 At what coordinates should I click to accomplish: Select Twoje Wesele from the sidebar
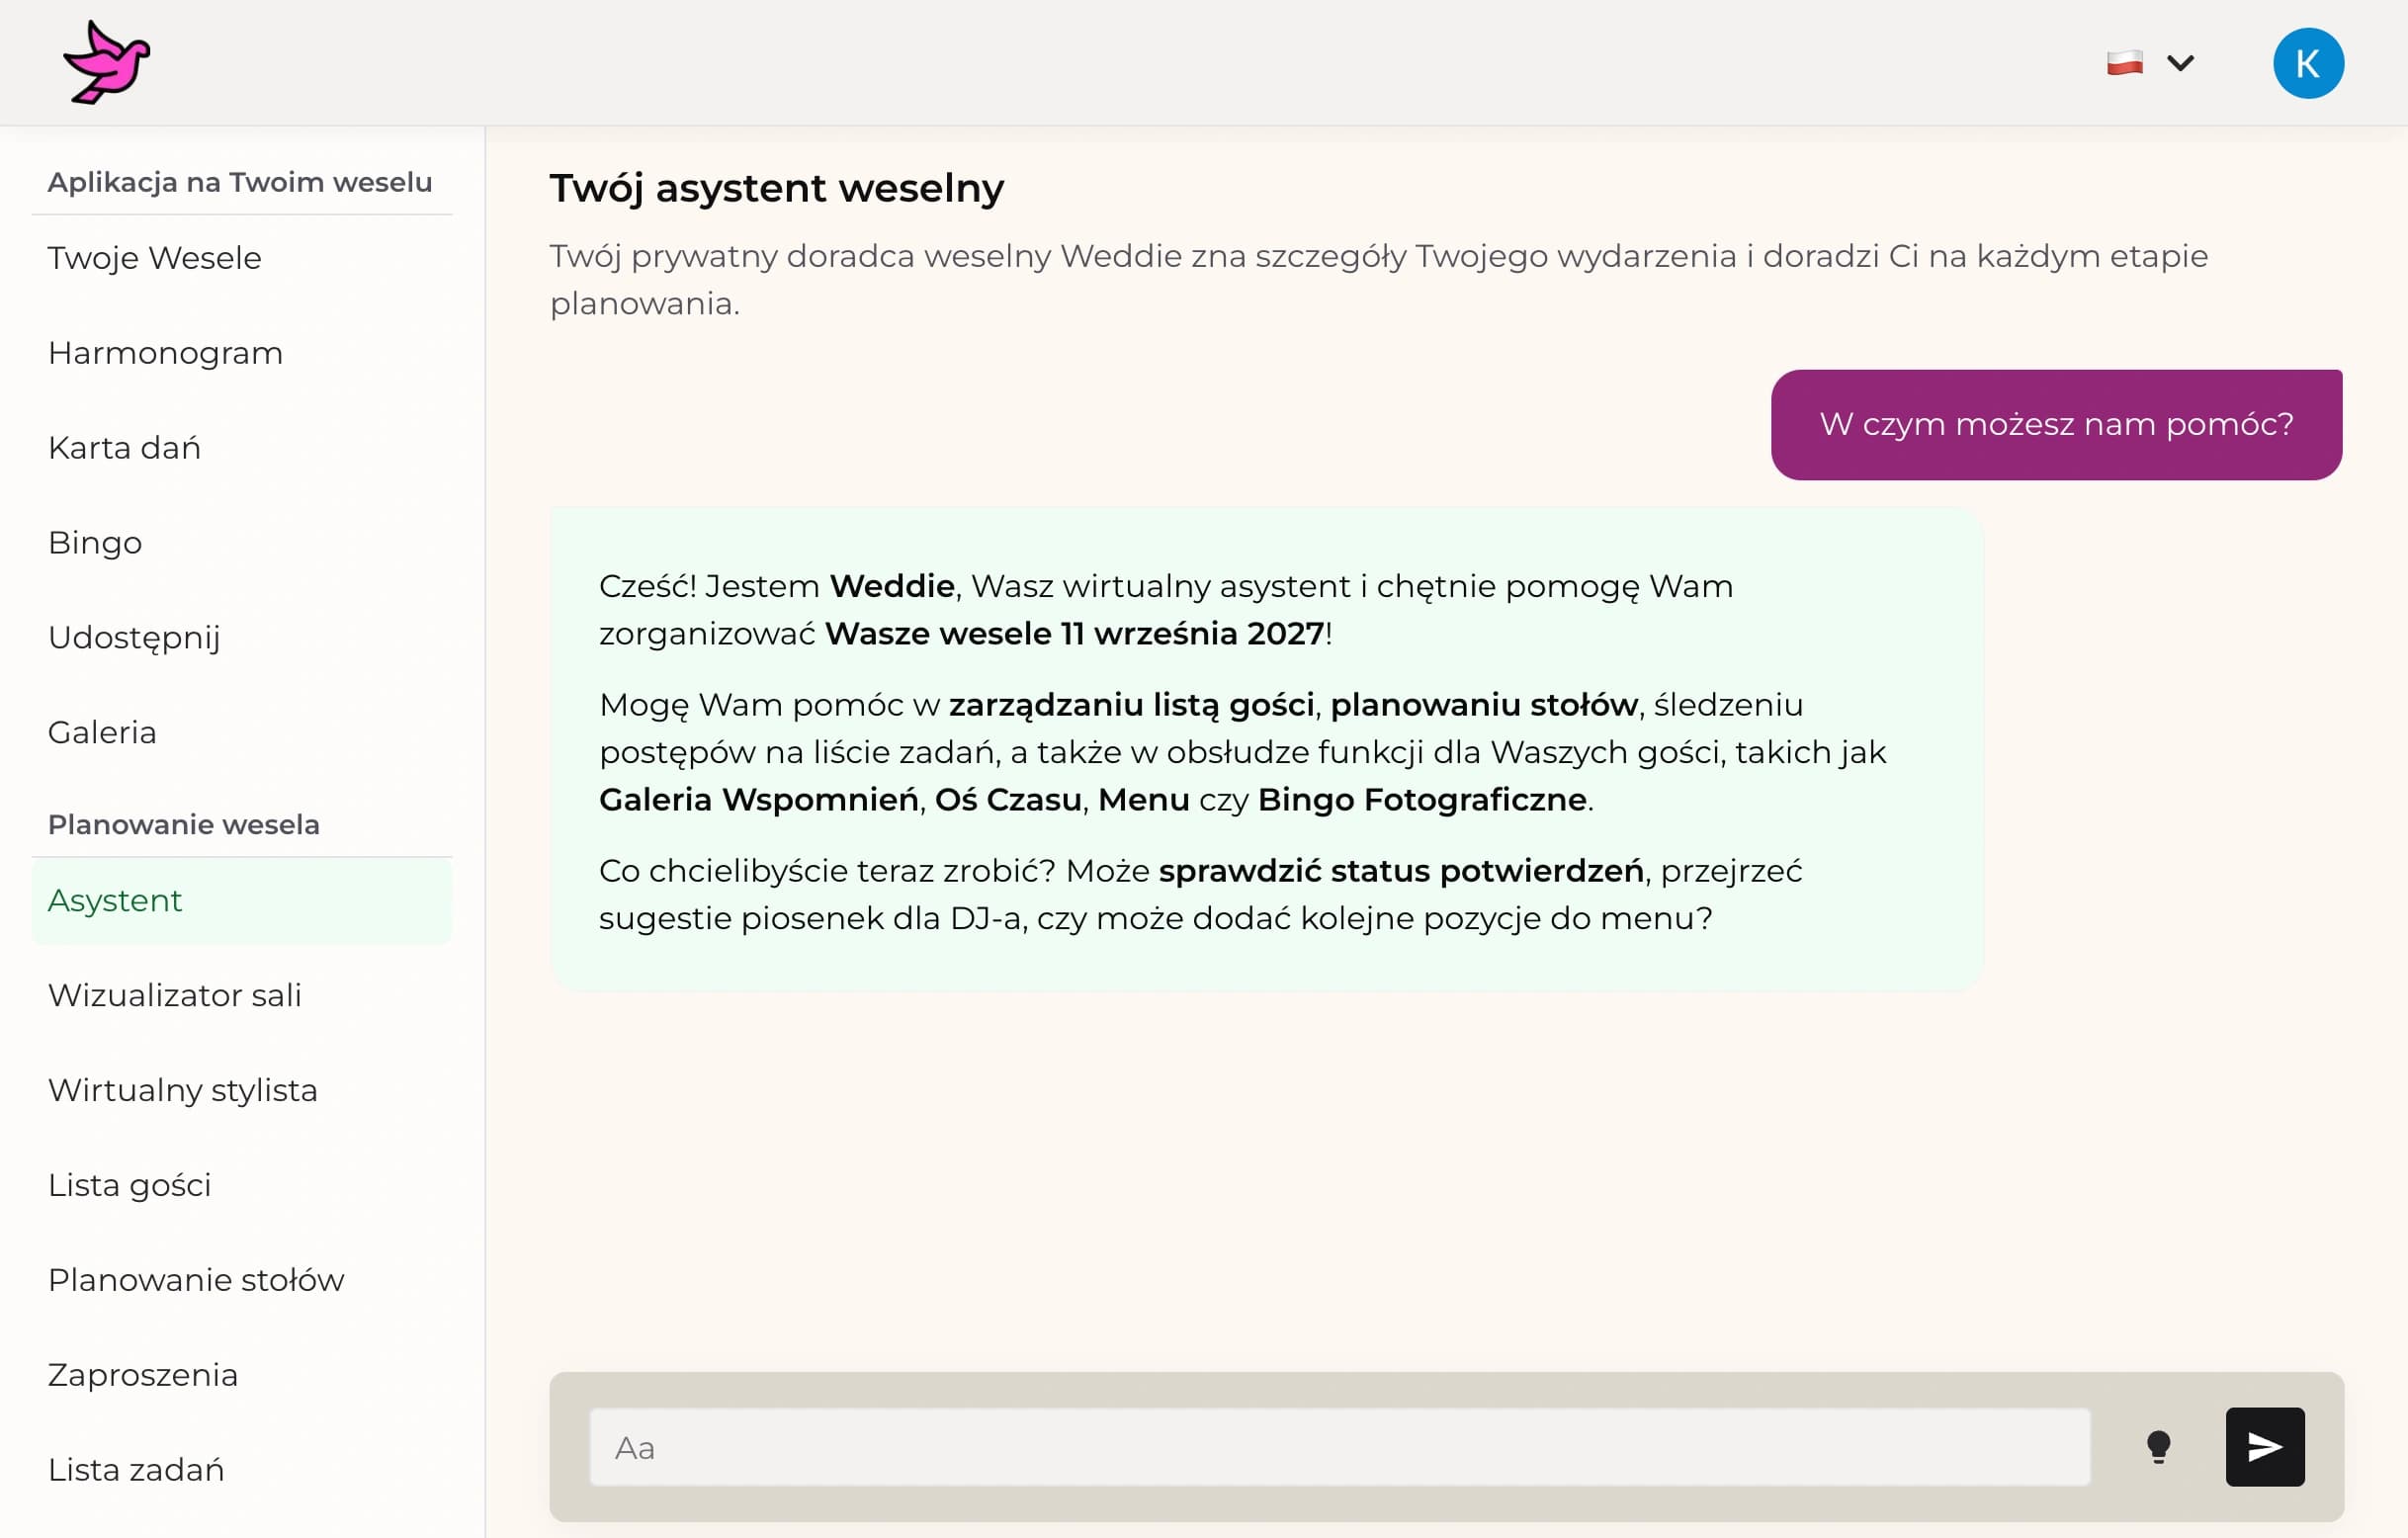(x=154, y=257)
